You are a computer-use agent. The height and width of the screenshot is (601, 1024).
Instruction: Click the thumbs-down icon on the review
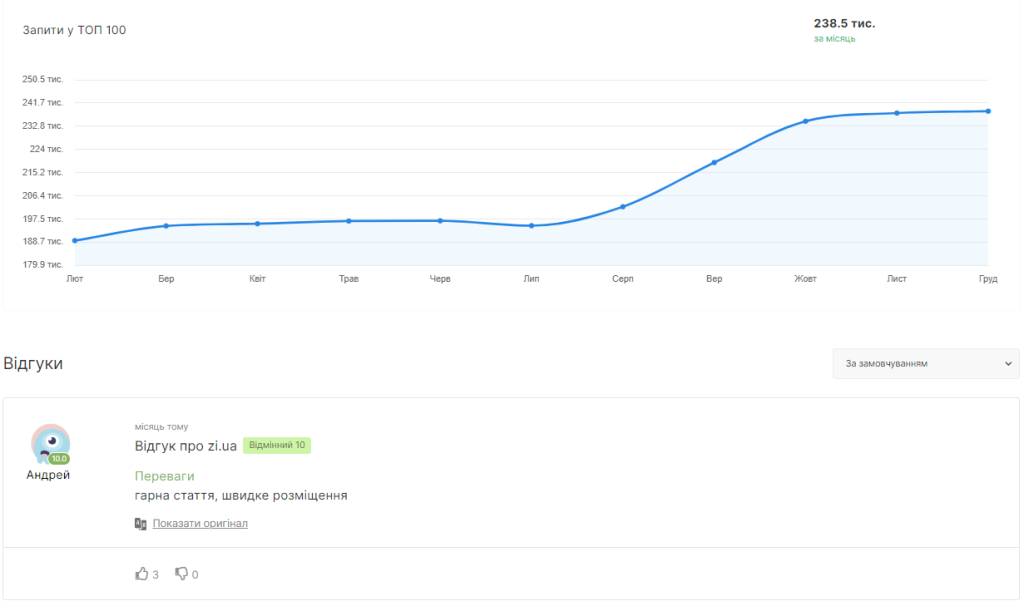[181, 574]
